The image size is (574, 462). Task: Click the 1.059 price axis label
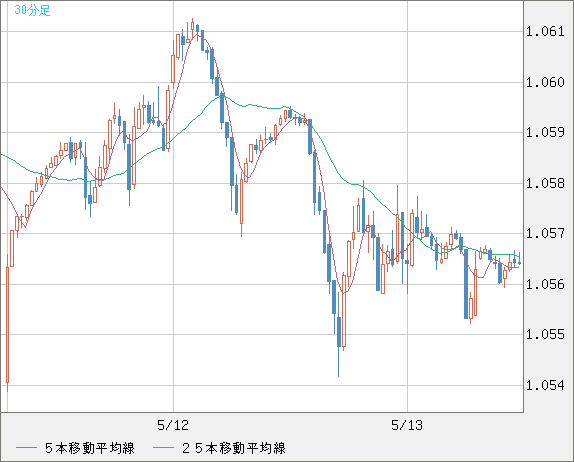click(x=545, y=132)
